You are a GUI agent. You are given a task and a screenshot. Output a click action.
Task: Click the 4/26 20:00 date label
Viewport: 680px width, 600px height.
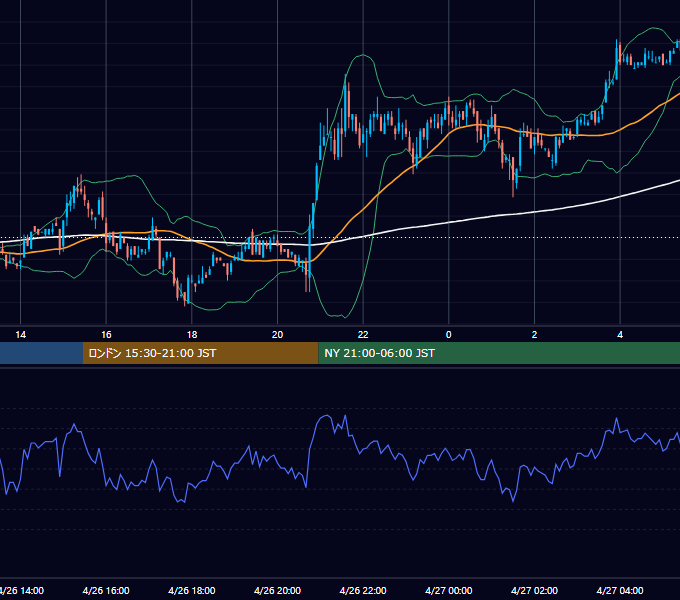(278, 591)
